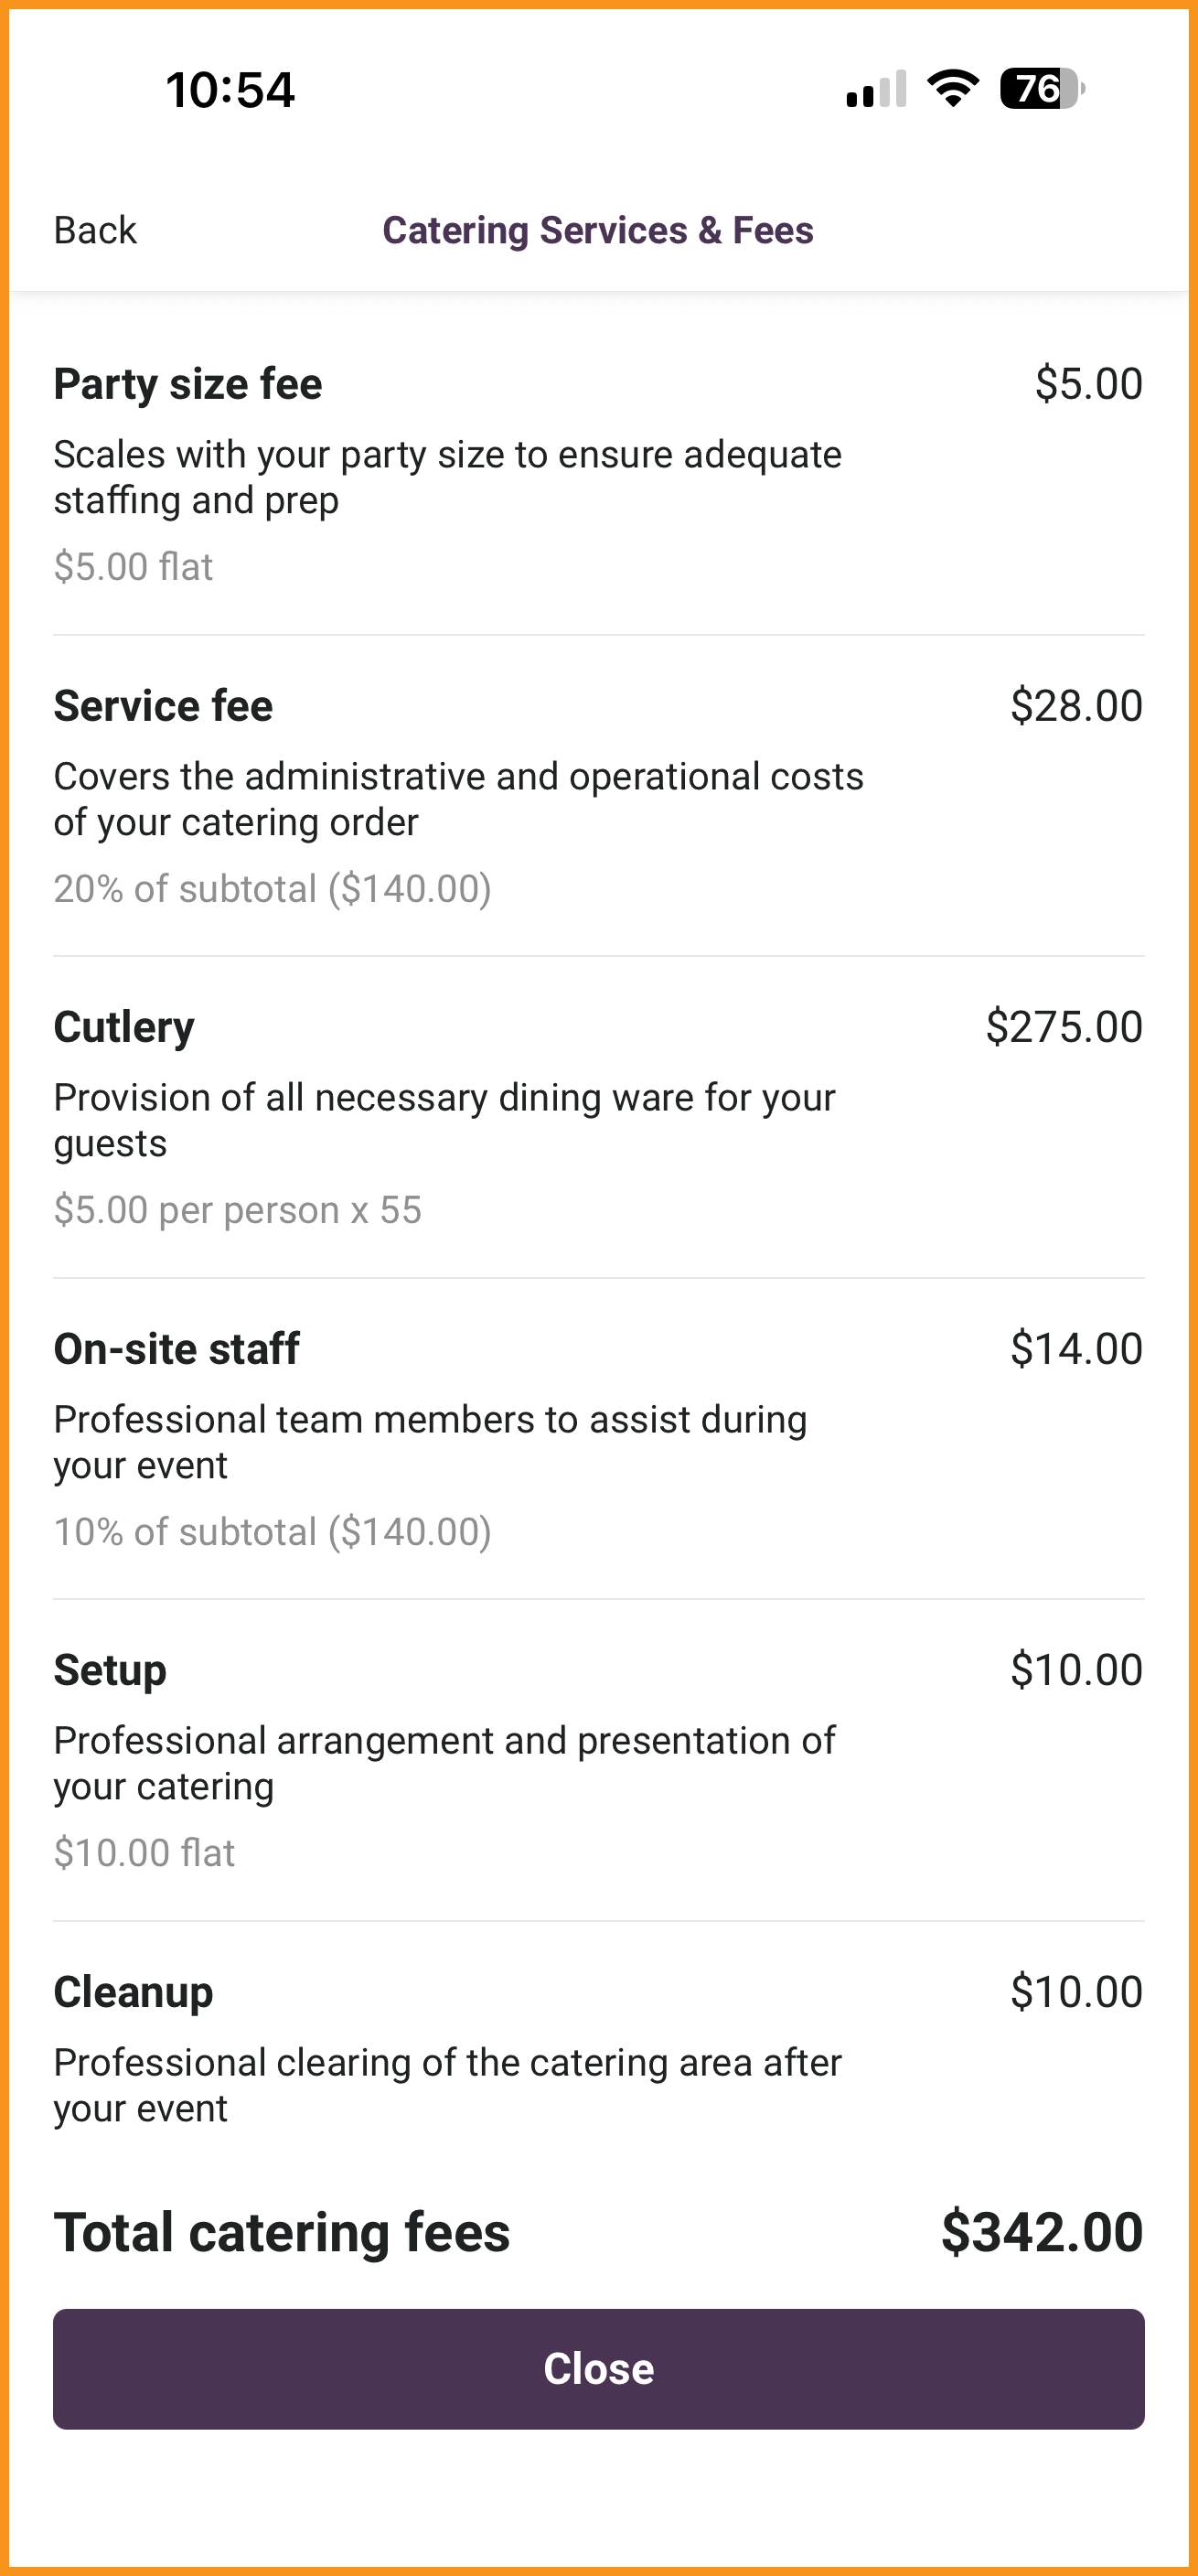This screenshot has width=1198, height=2576.
Task: Tap the battery level indicator
Action: tap(1042, 88)
